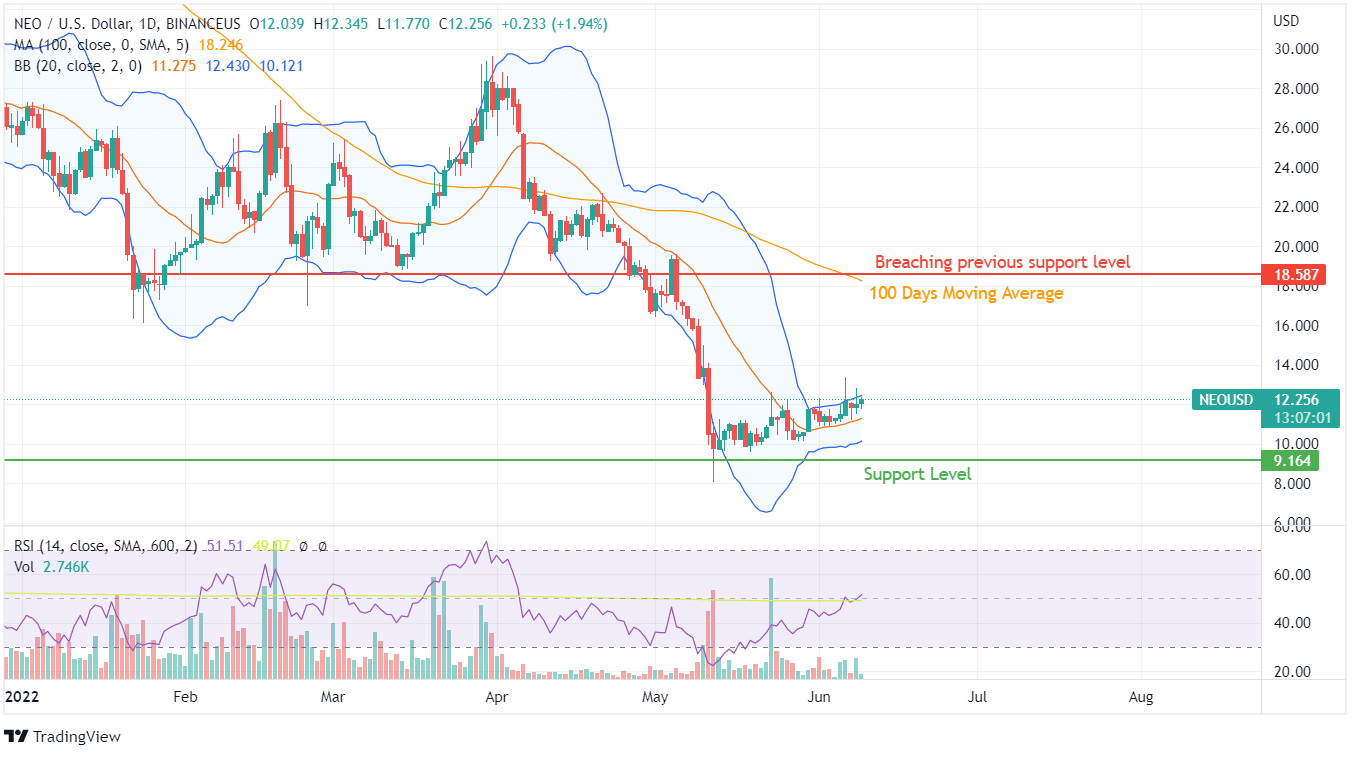The image size is (1359, 758).
Task: Click the 60.00 RSI axis label
Action: 1290,575
